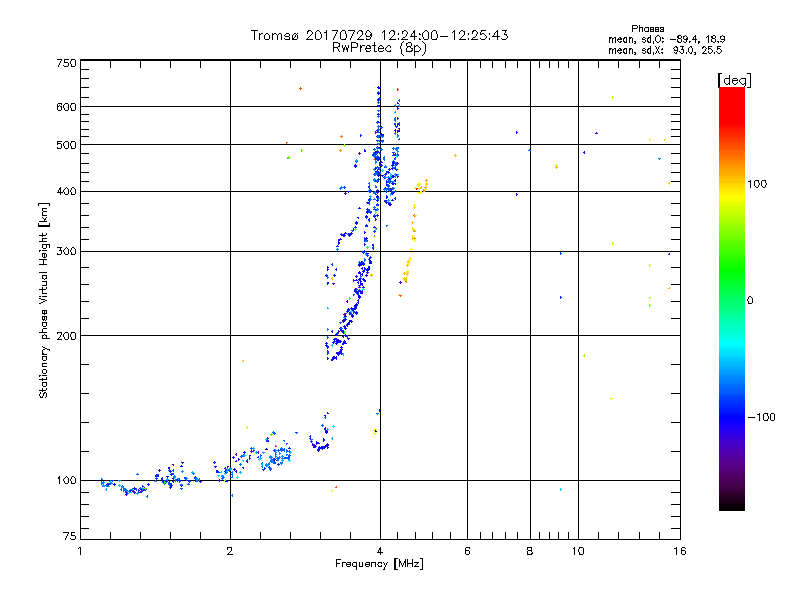Click the 'Frequency [MHz]' axis label
The image size is (800, 600).
point(379,564)
